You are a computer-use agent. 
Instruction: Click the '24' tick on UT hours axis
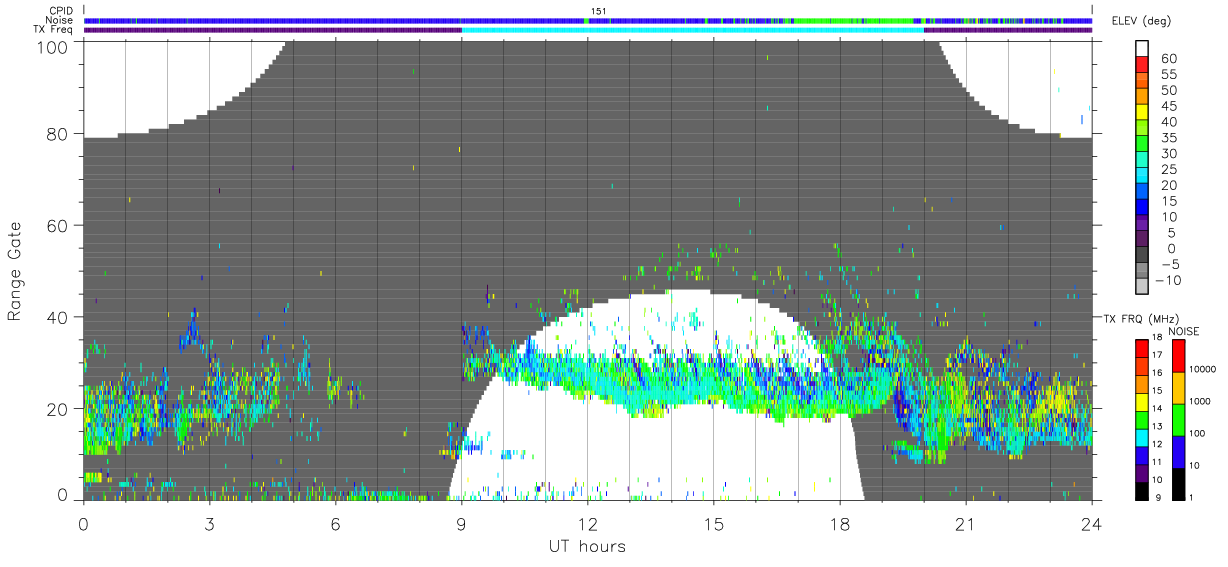point(1091,523)
